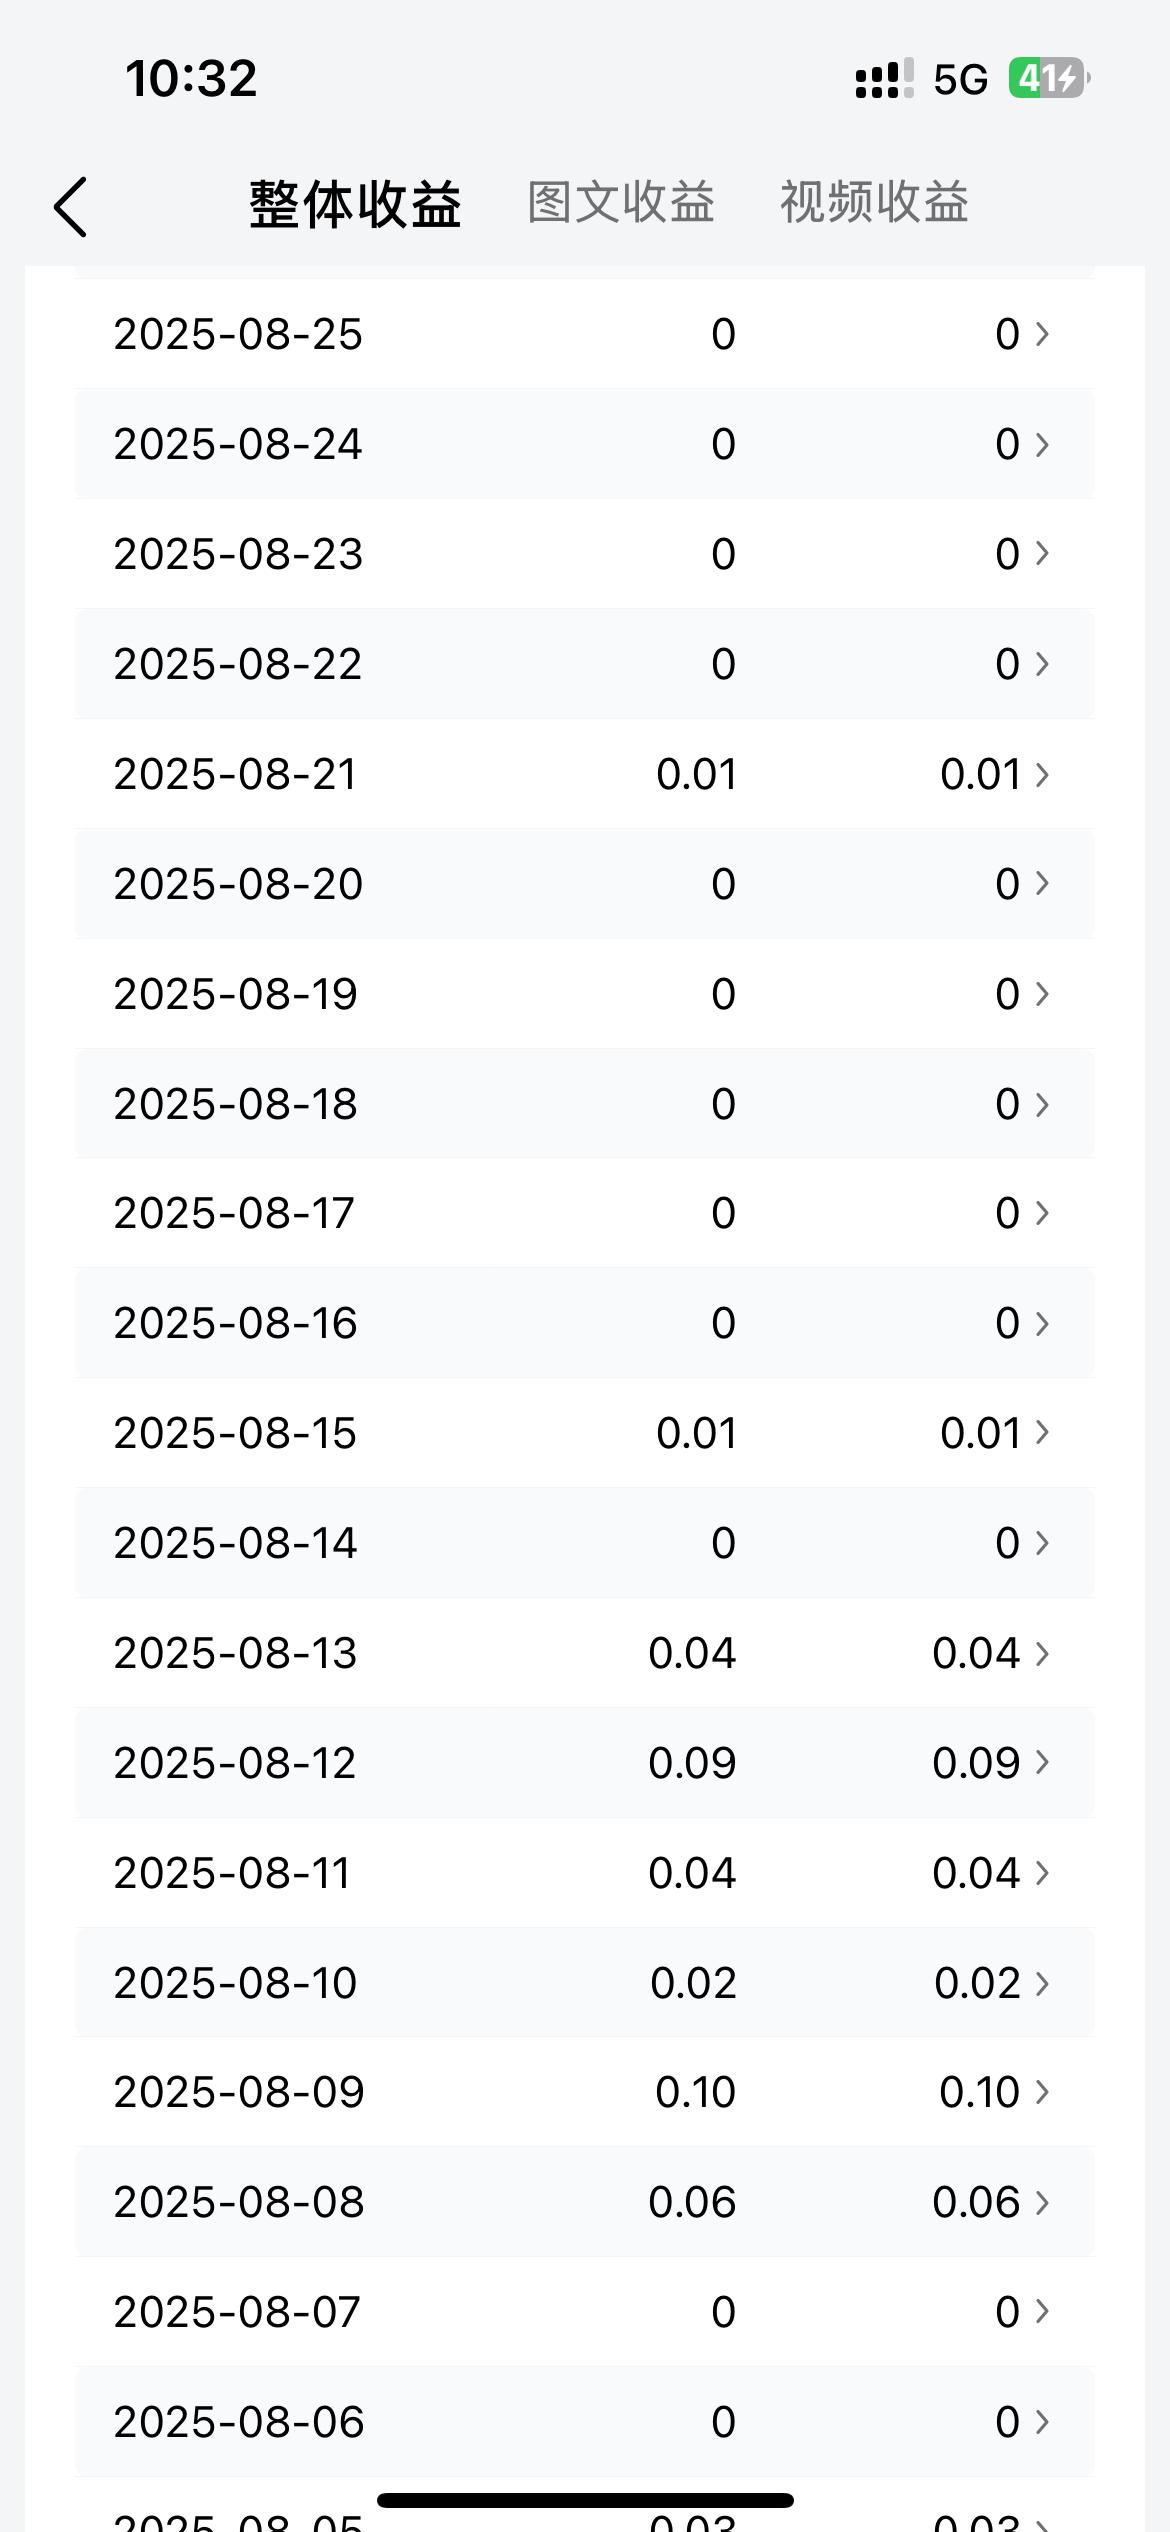The width and height of the screenshot is (1170, 2532).
Task: Expand the 2025-08-15 row chevron
Action: pyautogui.click(x=1042, y=1433)
